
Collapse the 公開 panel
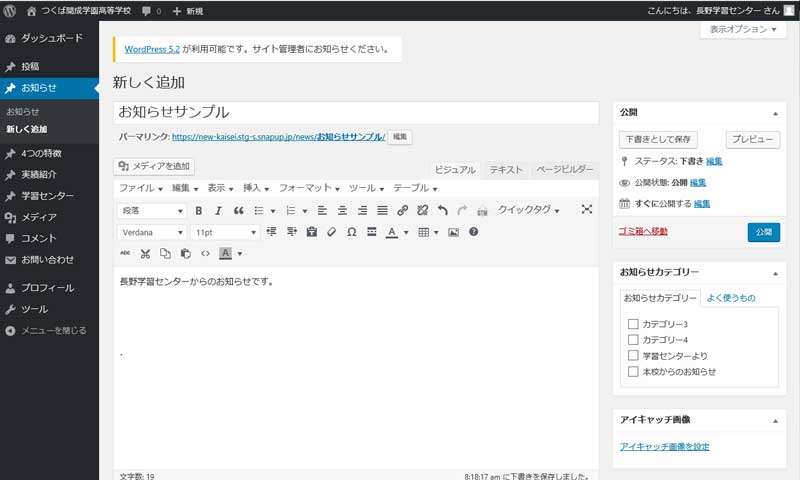[775, 113]
